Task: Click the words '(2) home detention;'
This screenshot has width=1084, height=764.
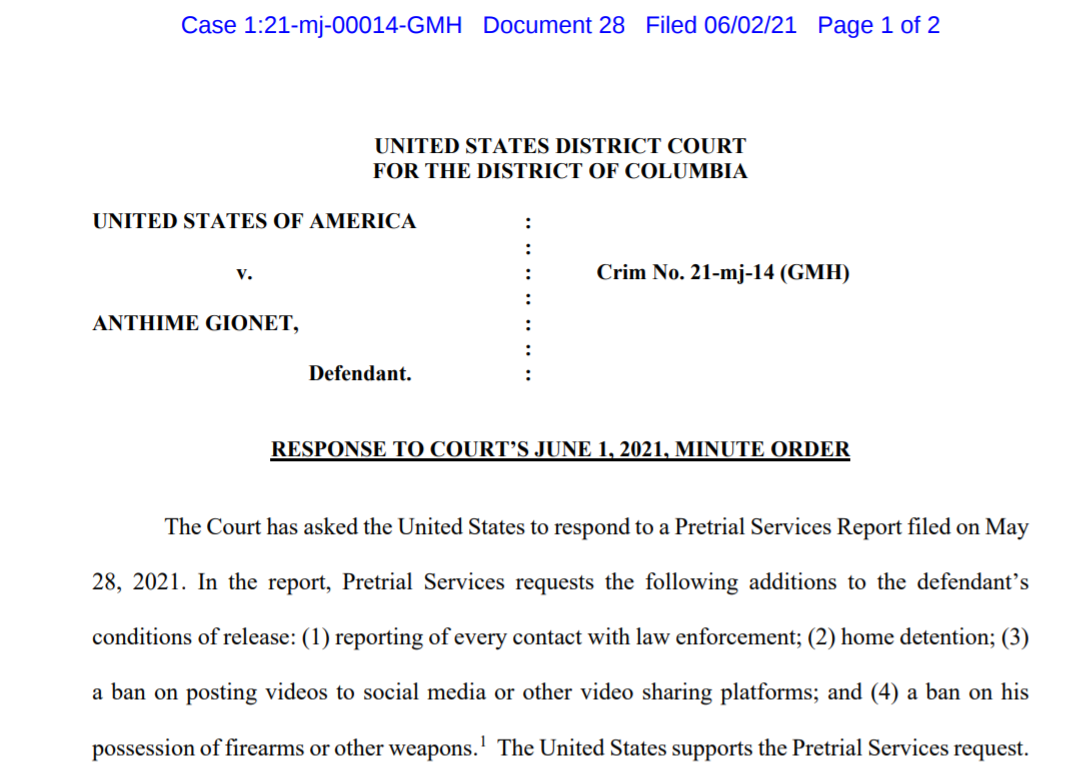Action: (901, 637)
